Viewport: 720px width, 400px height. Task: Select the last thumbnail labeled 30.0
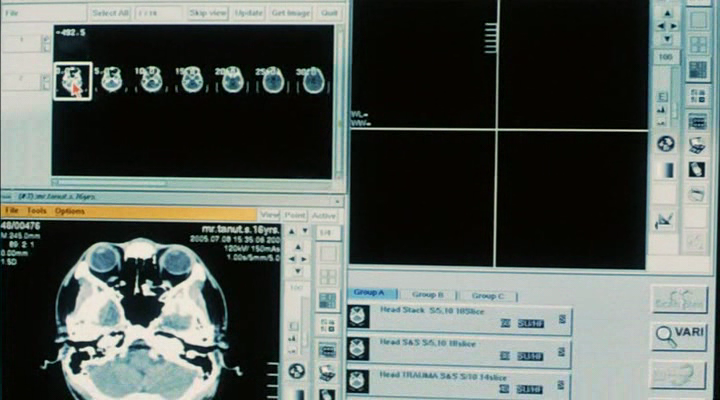pyautogui.click(x=314, y=80)
